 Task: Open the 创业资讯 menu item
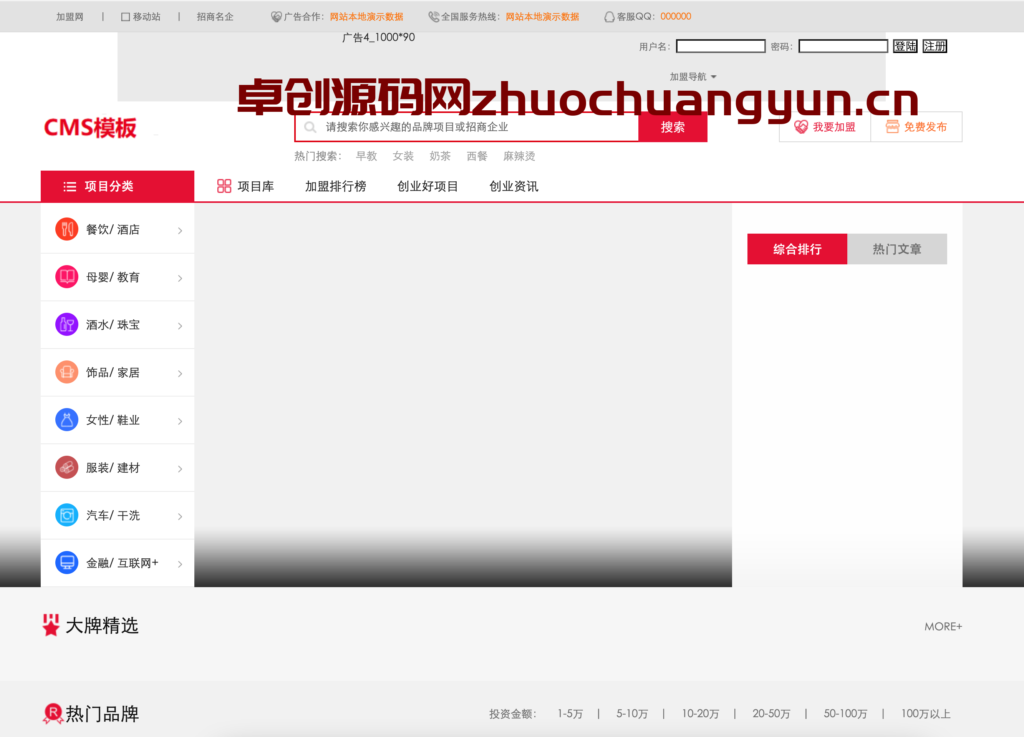point(514,186)
